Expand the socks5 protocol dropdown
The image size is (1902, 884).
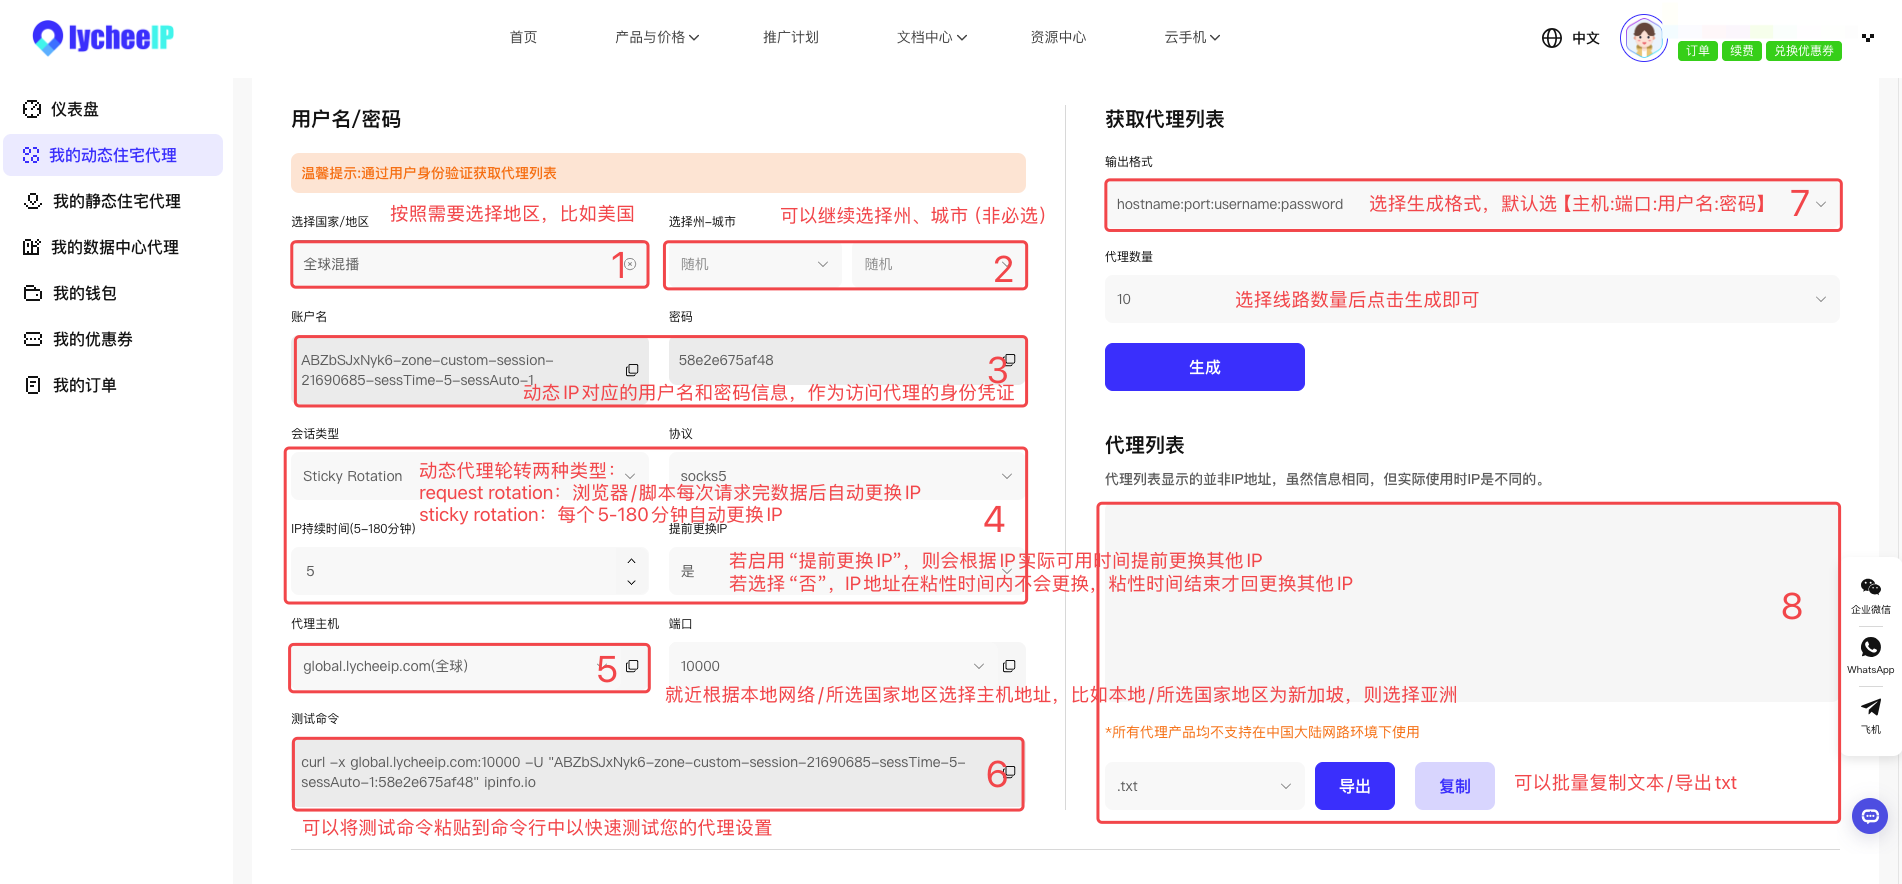847,476
